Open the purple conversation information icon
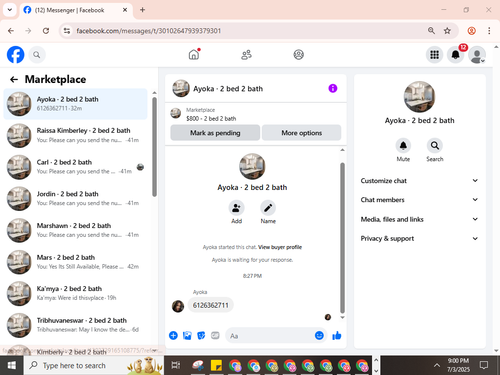 pyautogui.click(x=333, y=88)
